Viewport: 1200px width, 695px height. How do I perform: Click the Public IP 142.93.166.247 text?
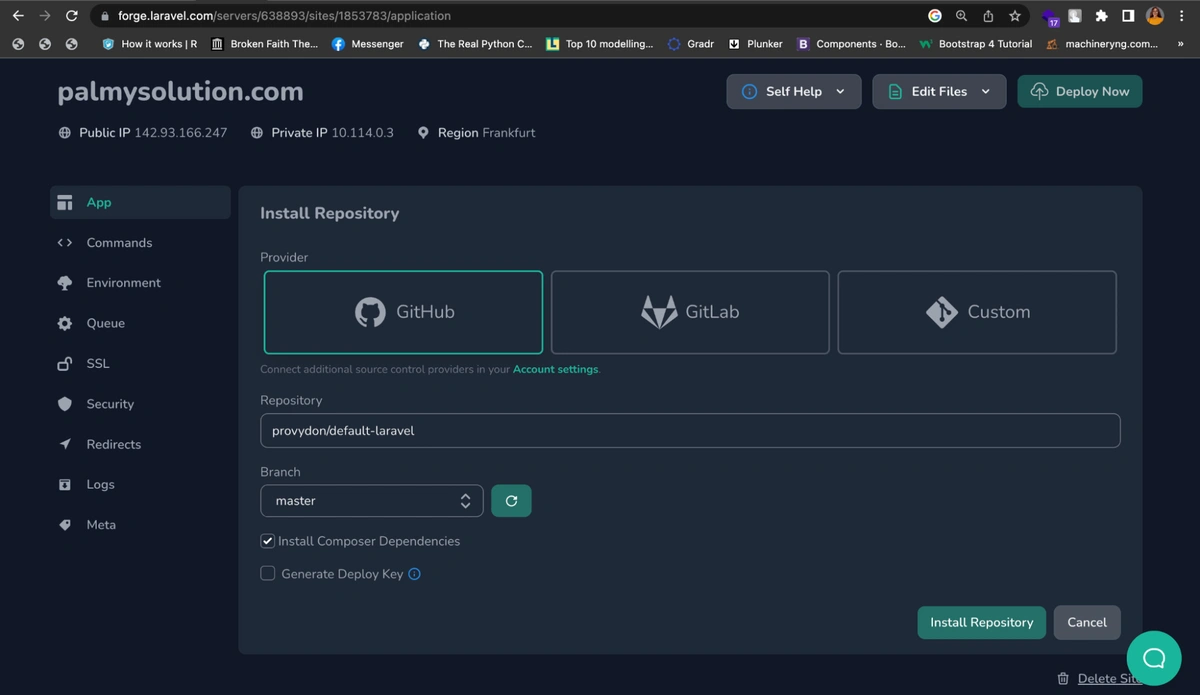pyautogui.click(x=153, y=133)
